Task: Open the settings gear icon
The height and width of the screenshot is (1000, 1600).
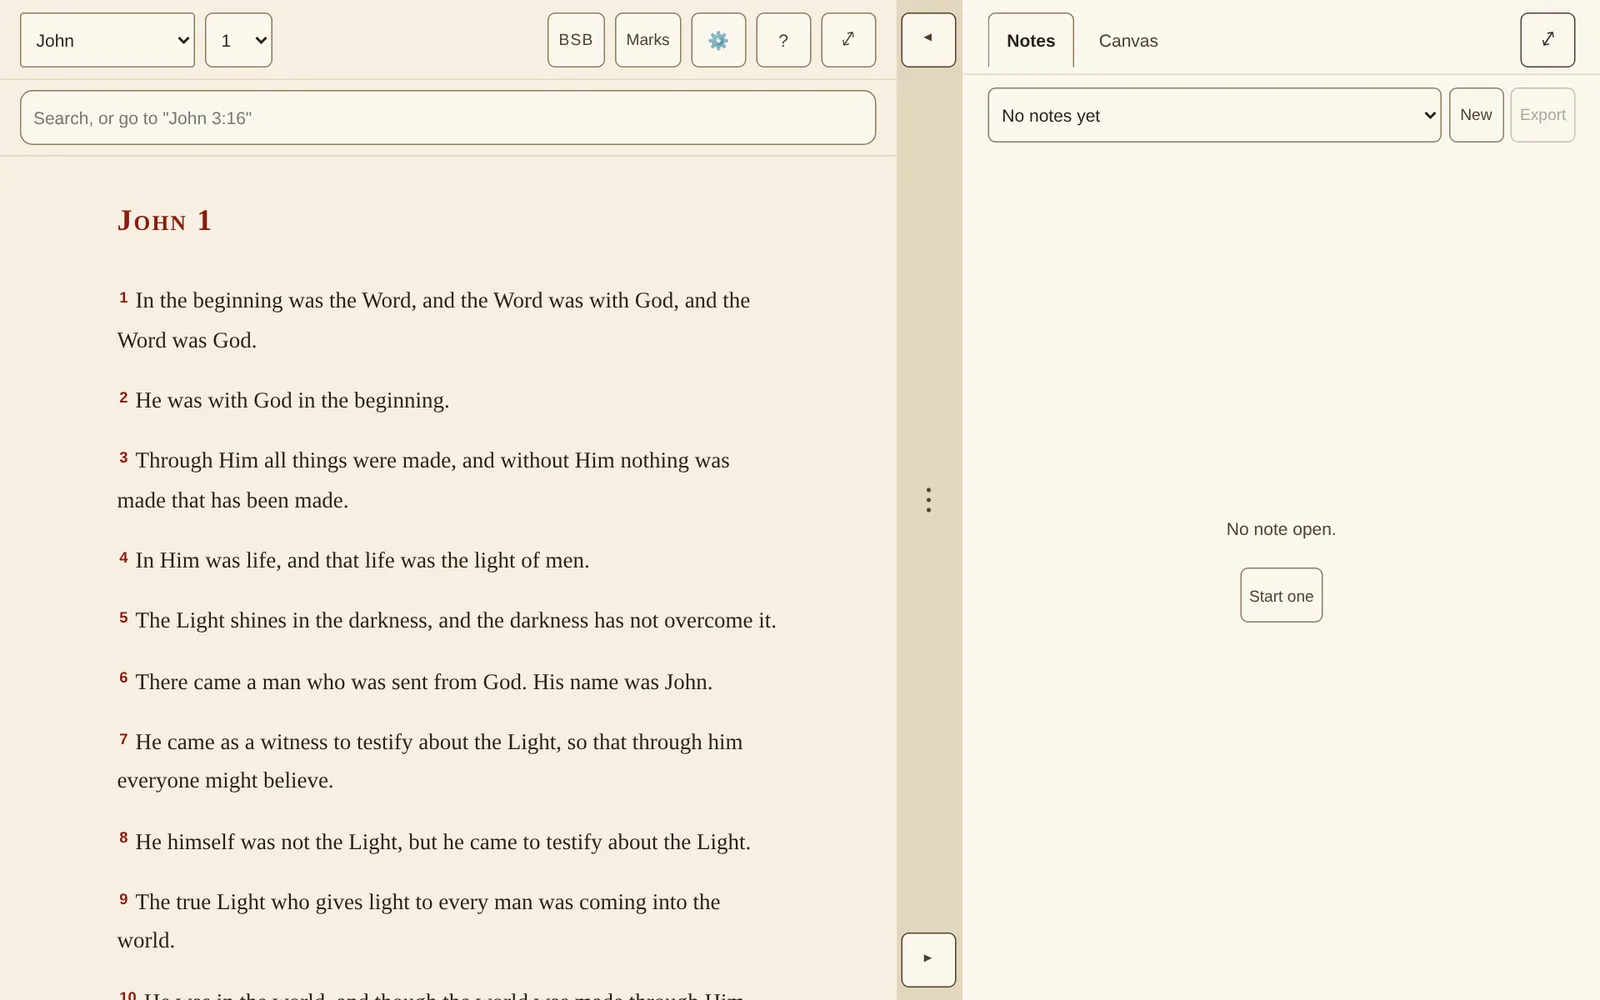Action: 718,40
